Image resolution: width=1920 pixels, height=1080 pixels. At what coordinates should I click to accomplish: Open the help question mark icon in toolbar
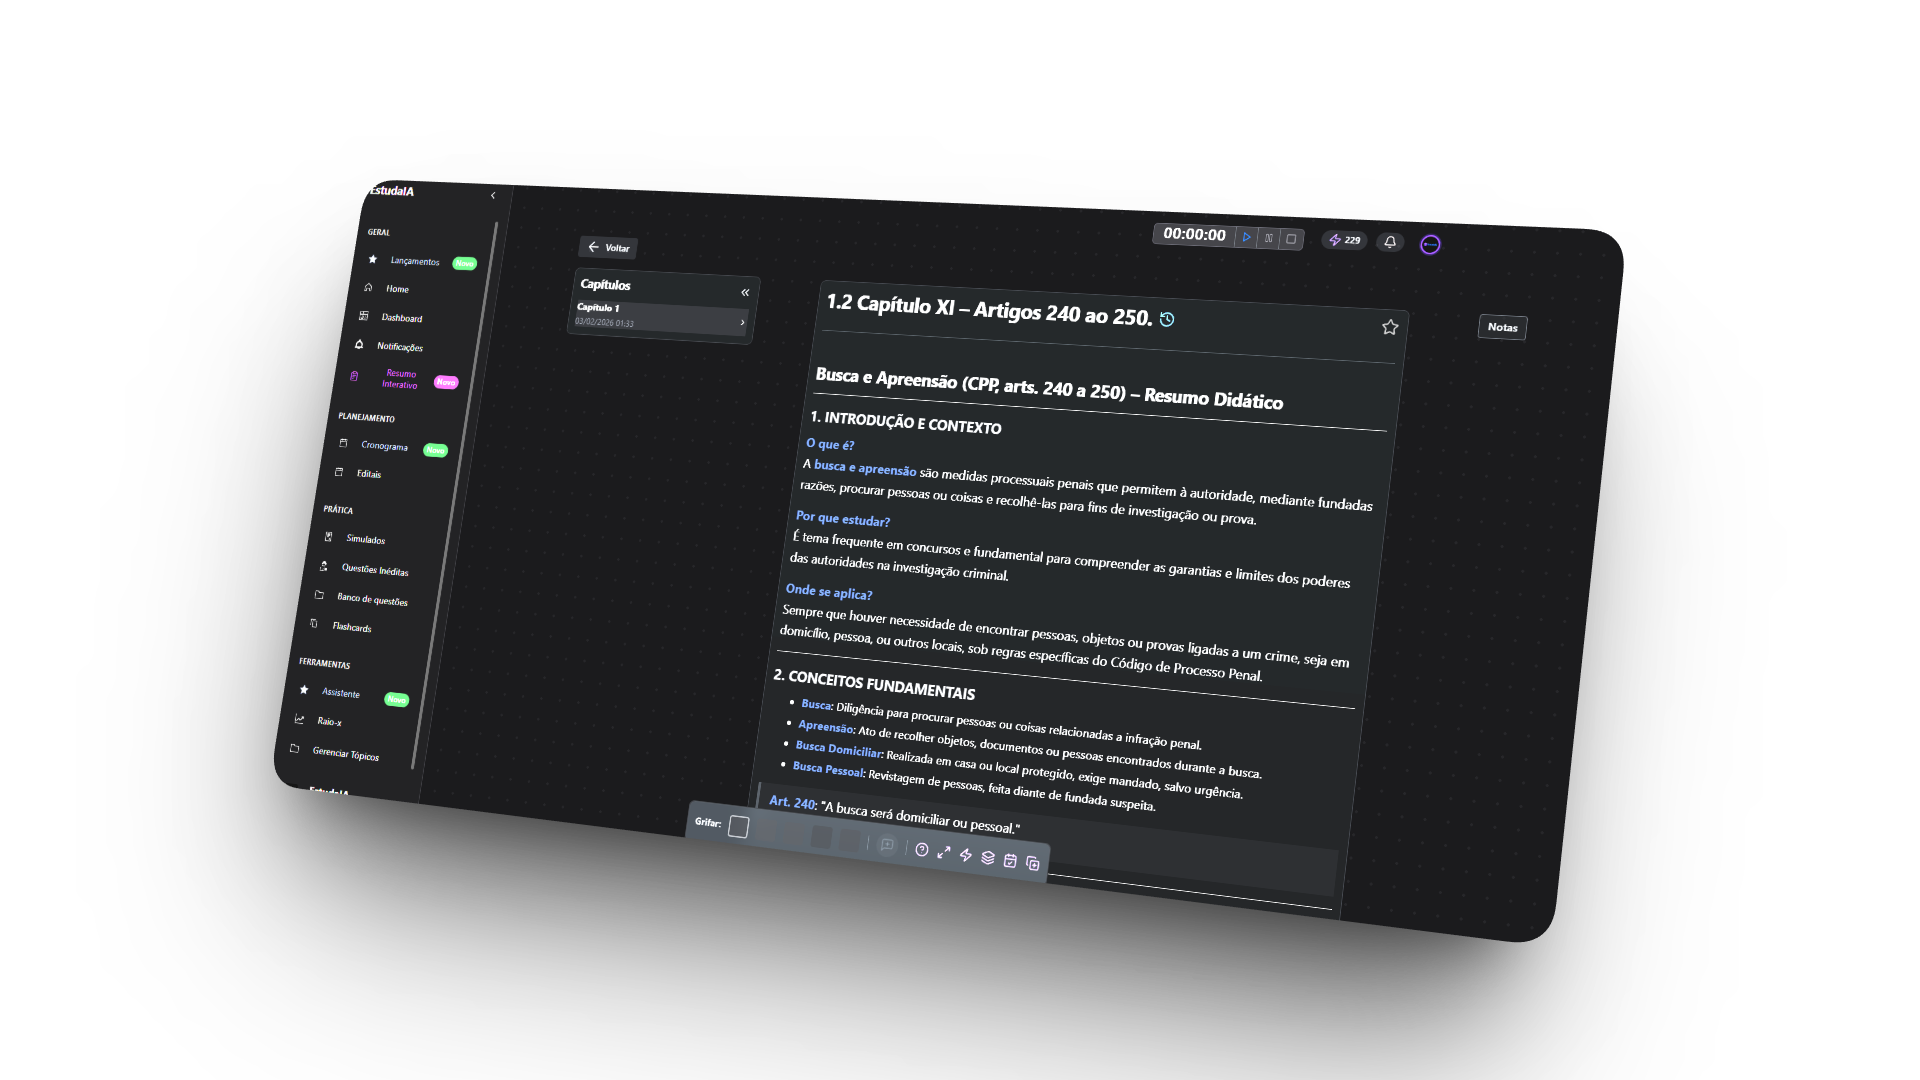click(922, 850)
